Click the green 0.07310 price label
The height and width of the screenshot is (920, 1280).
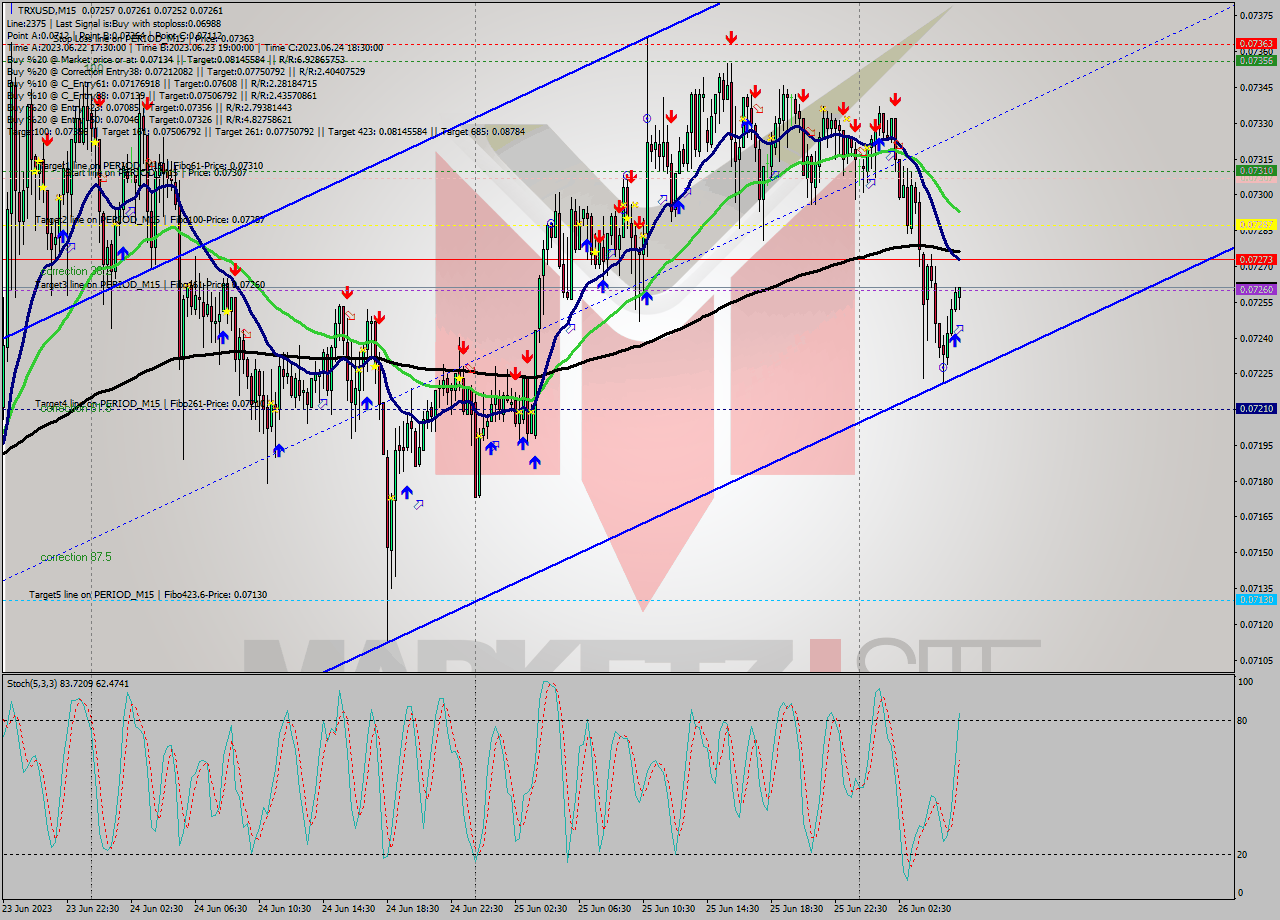[x=1255, y=171]
